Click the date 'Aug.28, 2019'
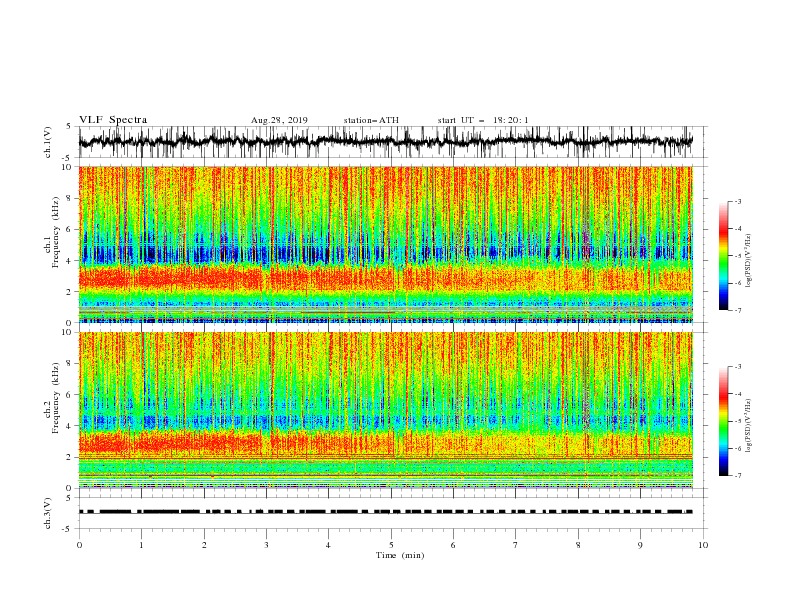Screen dimensions: 792x612 pyautogui.click(x=279, y=120)
